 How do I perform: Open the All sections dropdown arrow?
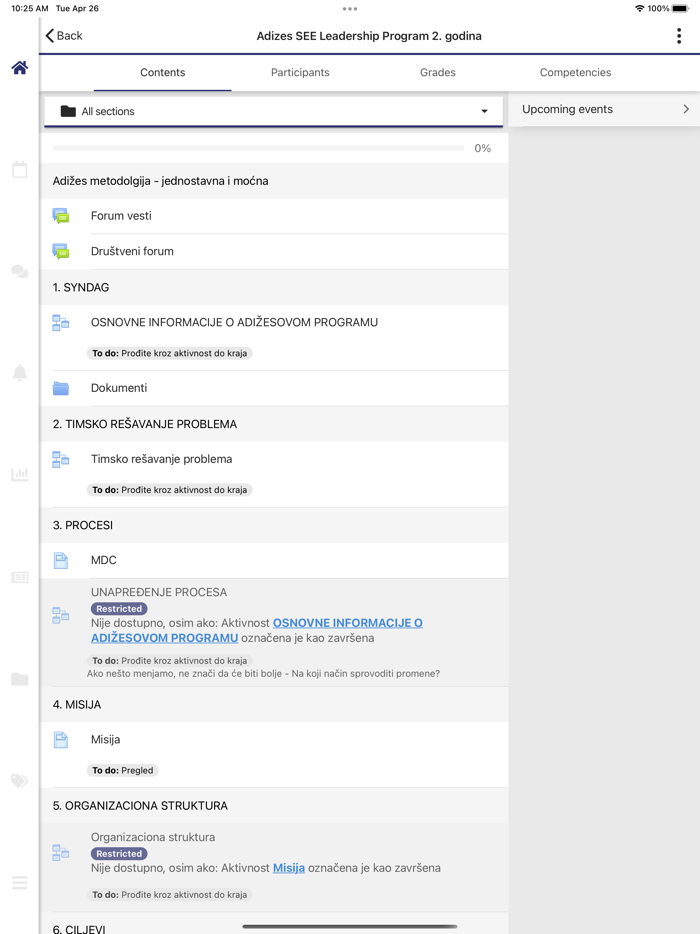(484, 111)
